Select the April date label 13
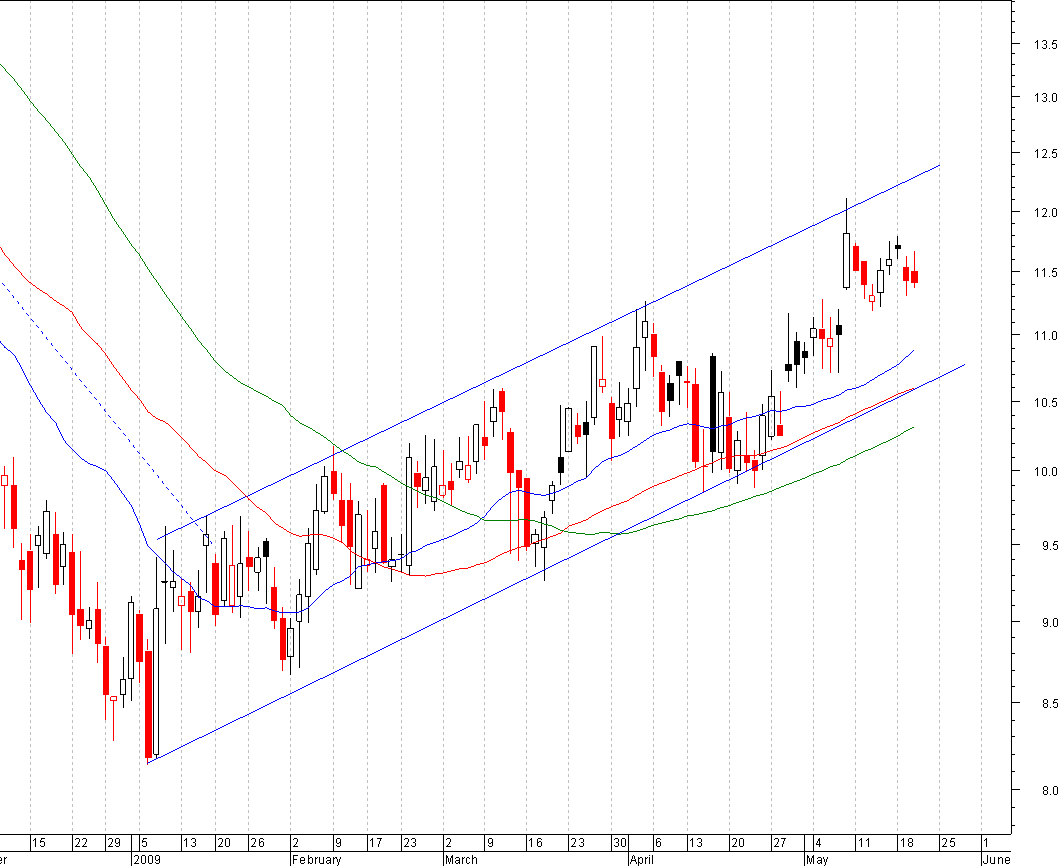This screenshot has width=1062, height=866. point(696,843)
